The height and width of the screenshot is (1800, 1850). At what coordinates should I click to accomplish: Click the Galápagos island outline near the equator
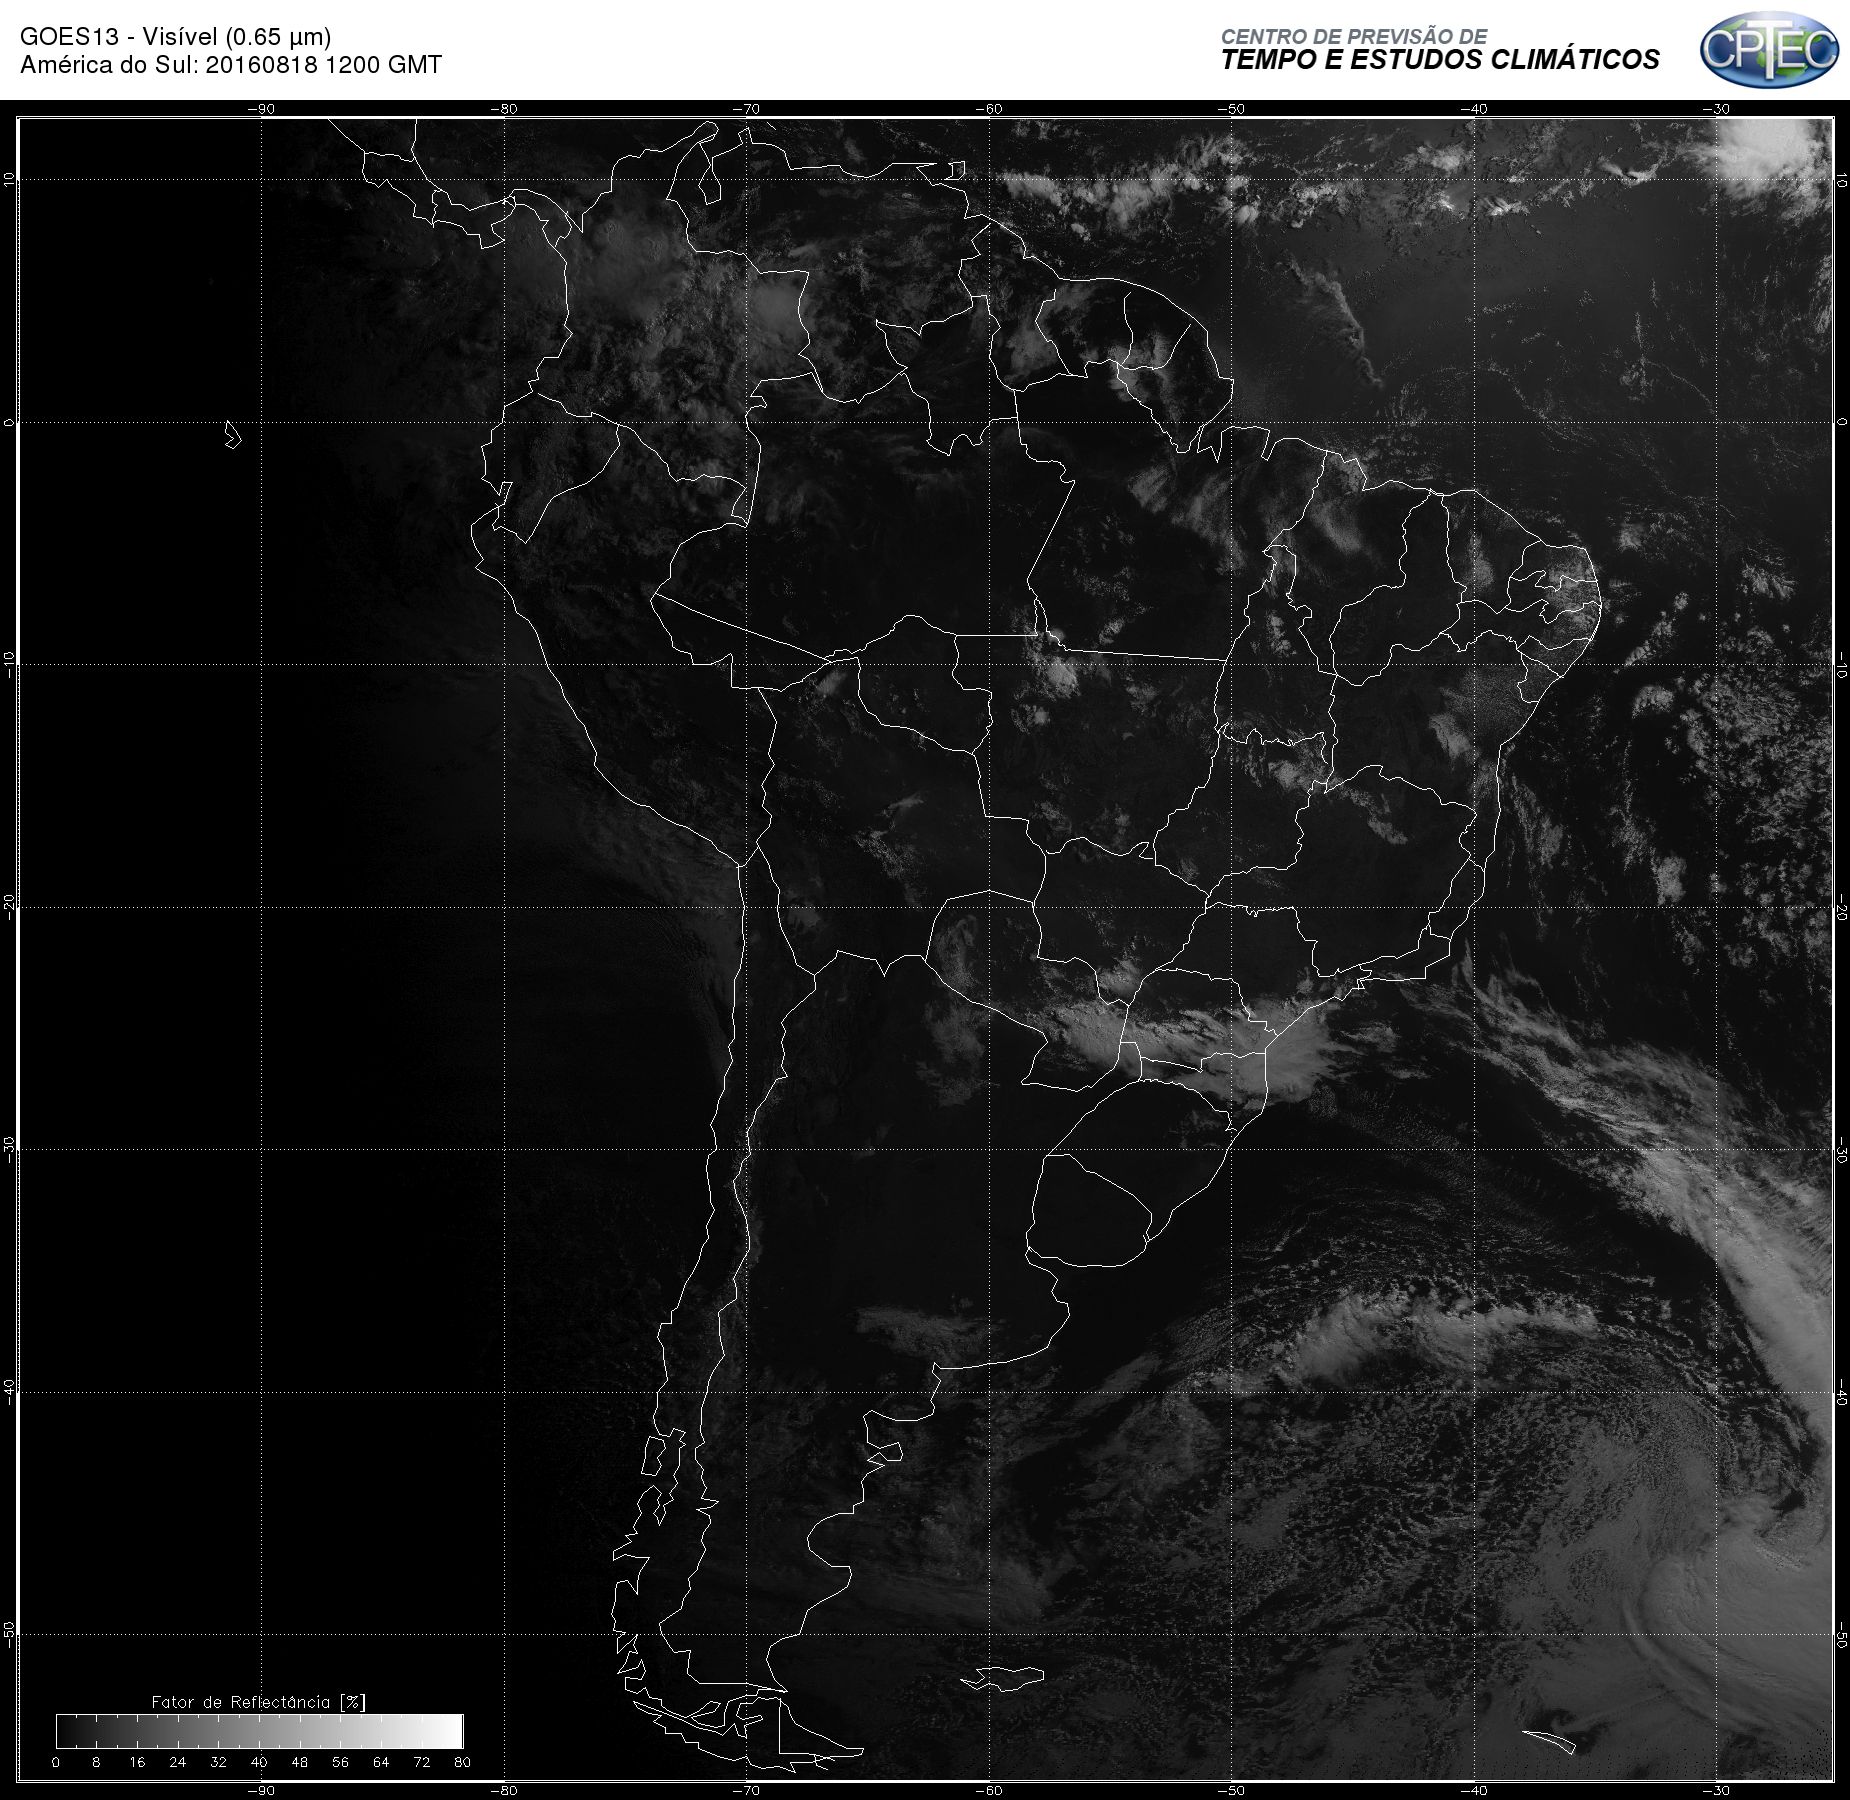pyautogui.click(x=233, y=434)
